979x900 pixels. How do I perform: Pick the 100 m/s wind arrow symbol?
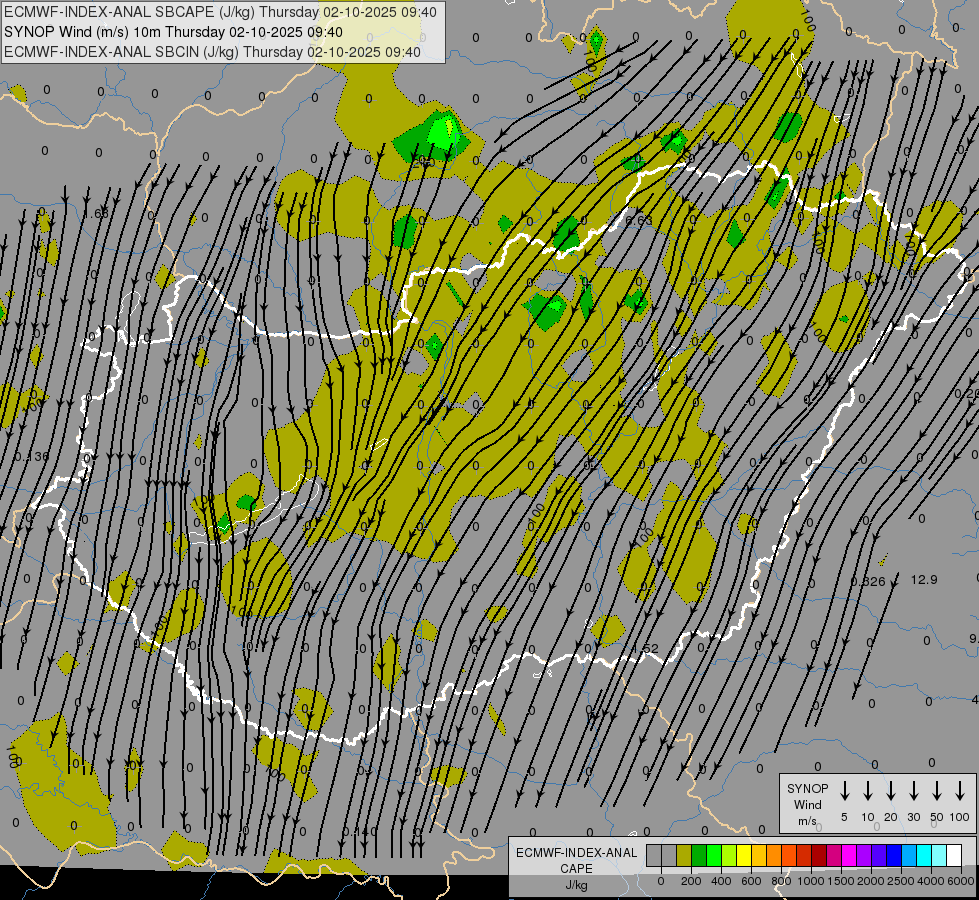coord(961,791)
